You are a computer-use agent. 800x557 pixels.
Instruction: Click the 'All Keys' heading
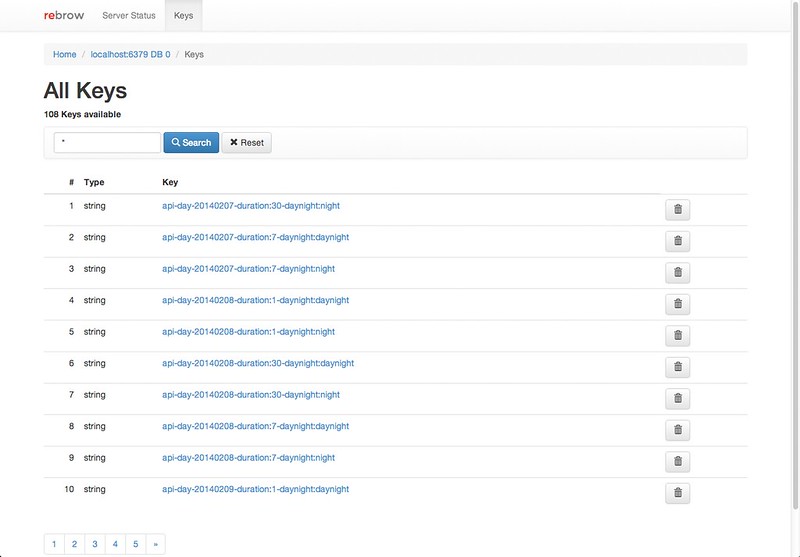(85, 91)
